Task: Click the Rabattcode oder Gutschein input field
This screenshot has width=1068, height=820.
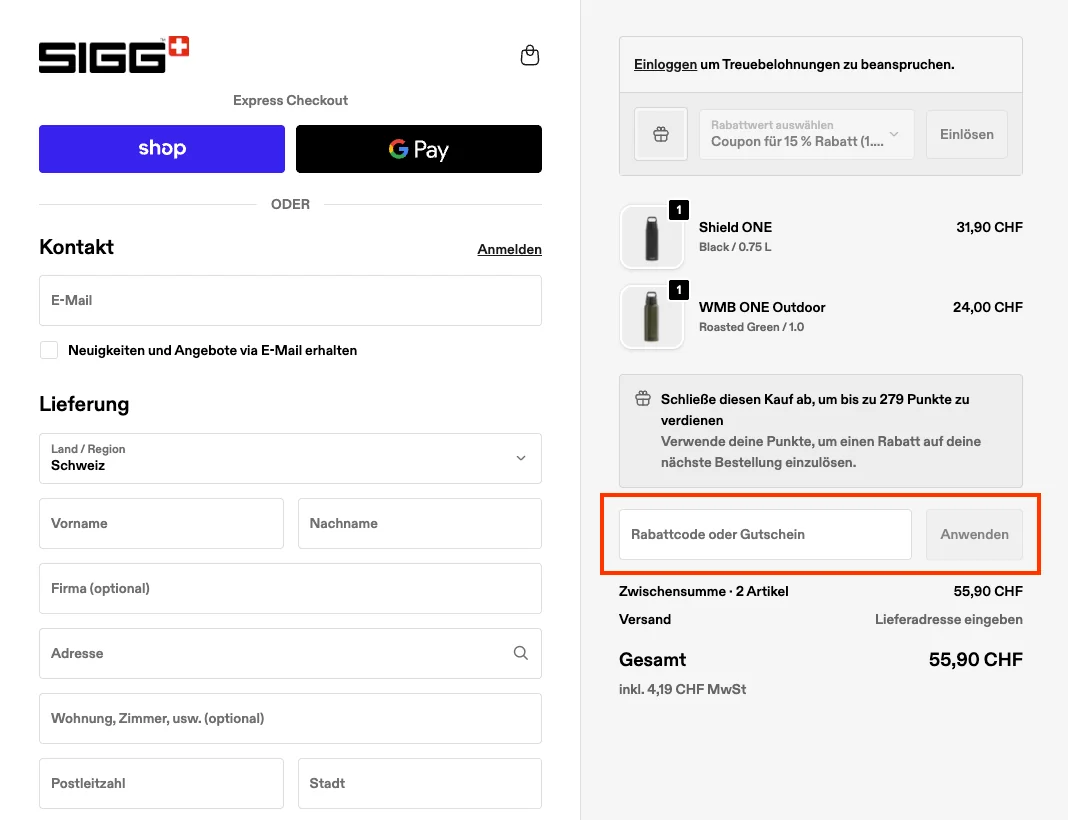Action: tap(764, 534)
